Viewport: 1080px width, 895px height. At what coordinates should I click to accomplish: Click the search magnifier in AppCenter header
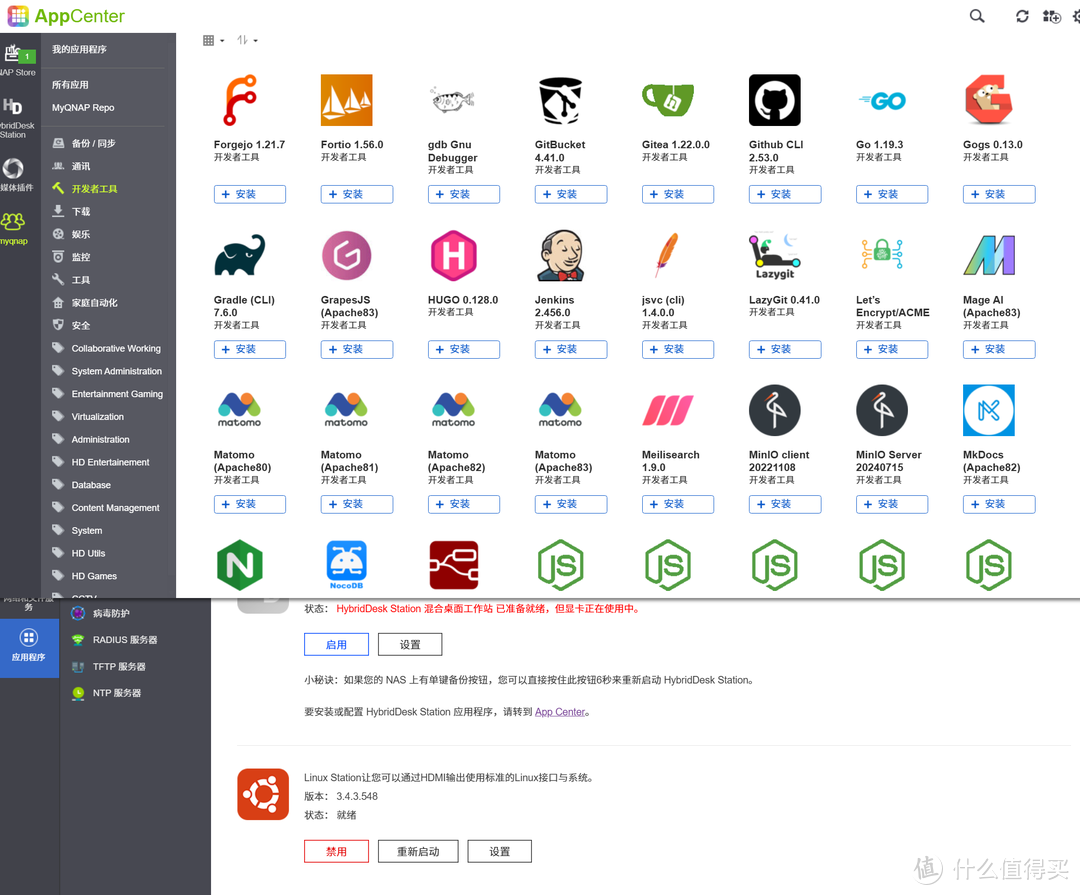[x=977, y=16]
